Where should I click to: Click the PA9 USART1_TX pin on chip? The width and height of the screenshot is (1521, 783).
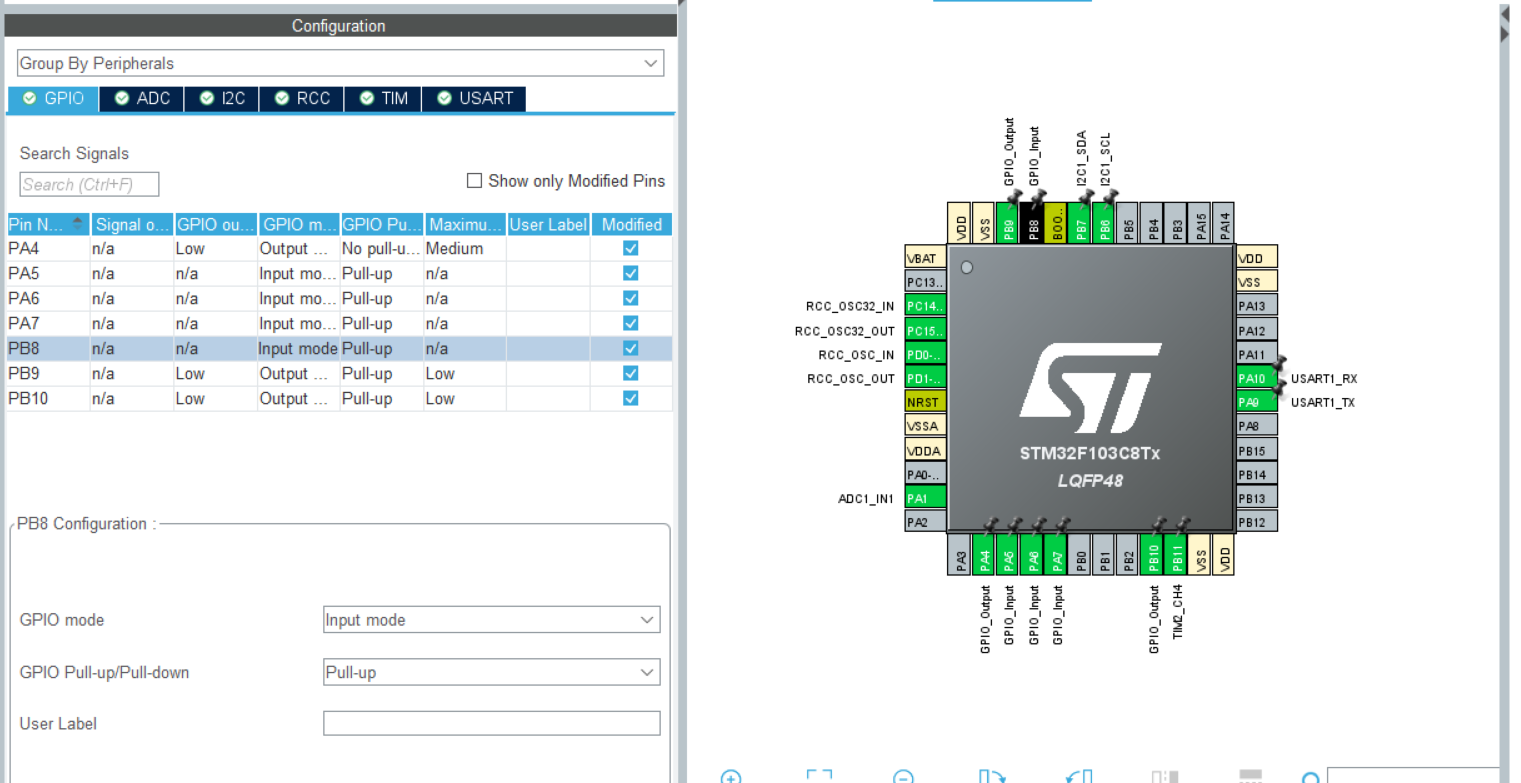coord(1256,402)
